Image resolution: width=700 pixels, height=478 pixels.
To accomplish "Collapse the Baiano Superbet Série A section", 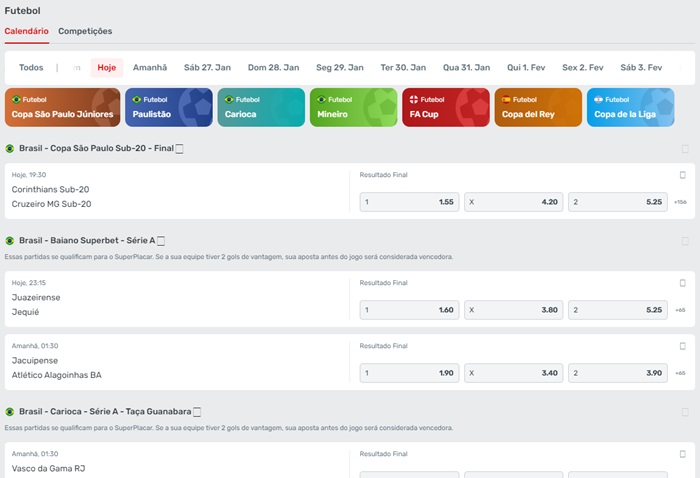I will coord(685,241).
